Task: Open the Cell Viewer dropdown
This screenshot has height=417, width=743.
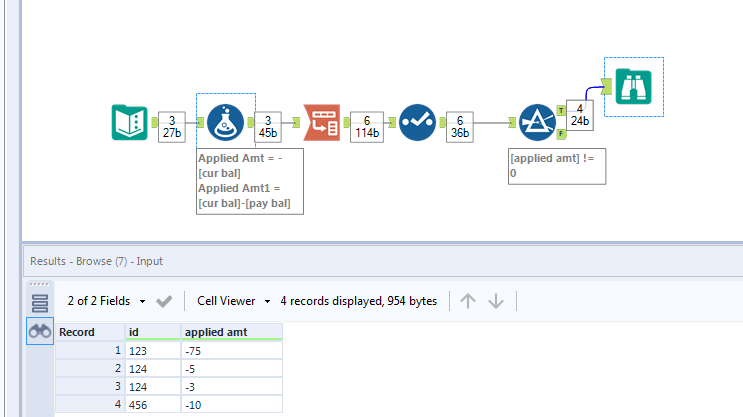Action: click(234, 301)
